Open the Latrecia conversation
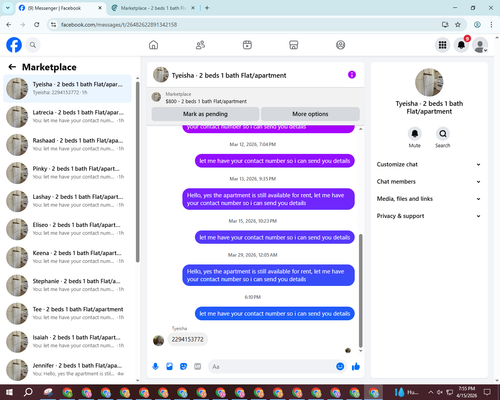This screenshot has width=500, height=400. click(68, 117)
